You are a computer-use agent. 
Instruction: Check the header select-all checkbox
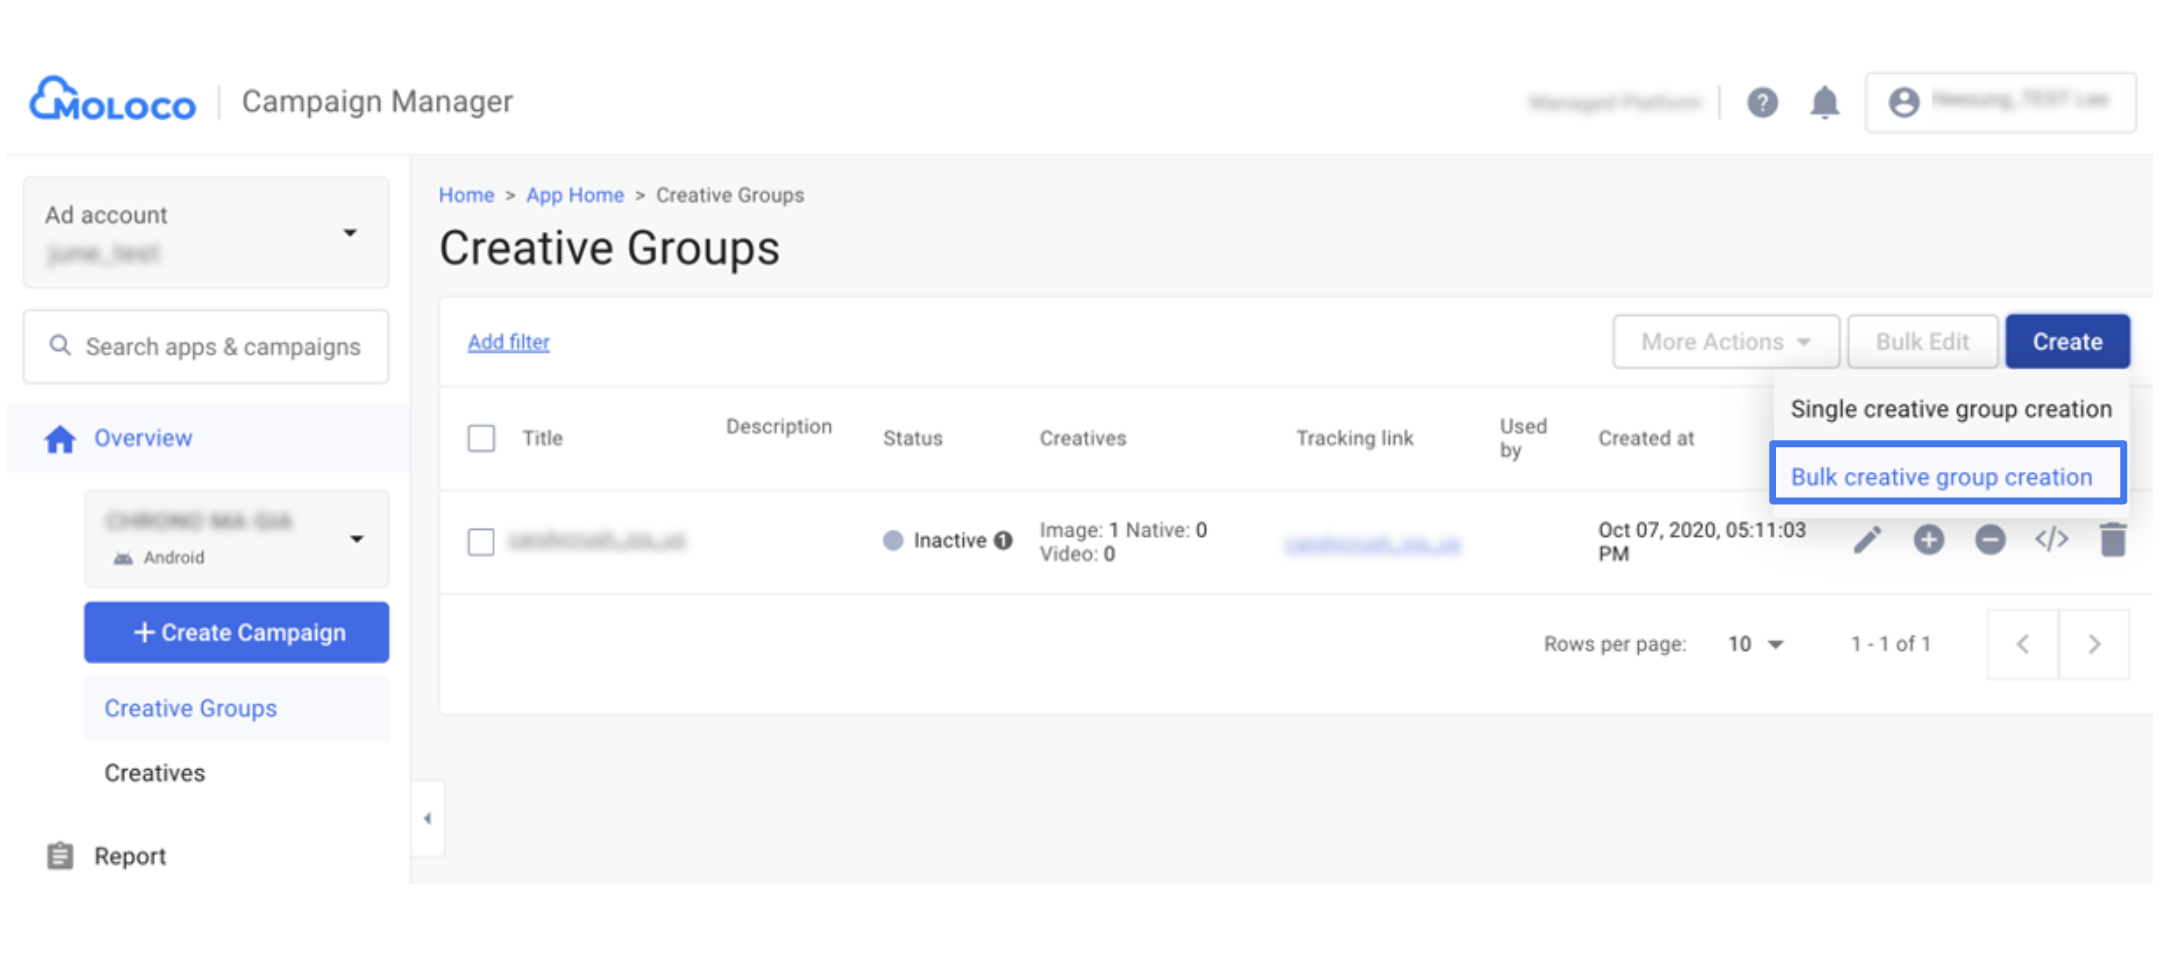coord(481,438)
